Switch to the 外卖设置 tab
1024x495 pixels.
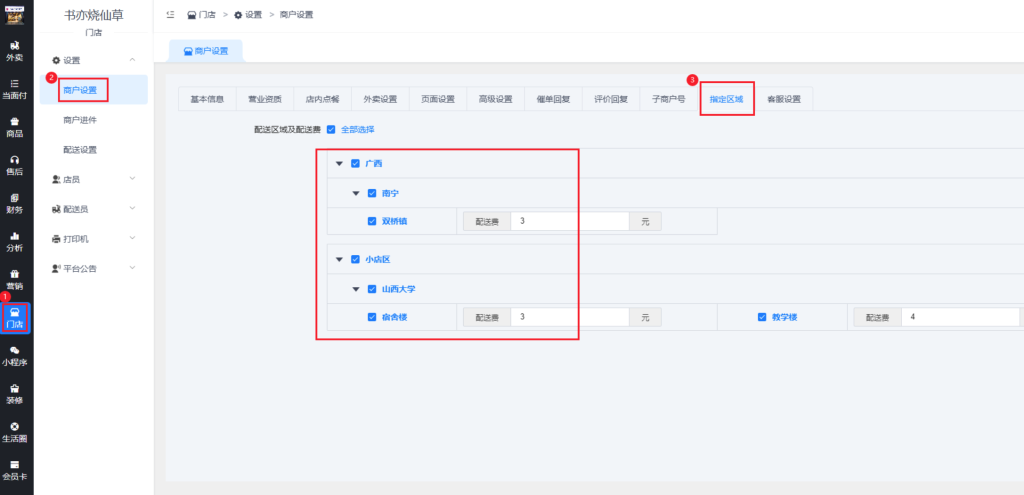coord(380,99)
